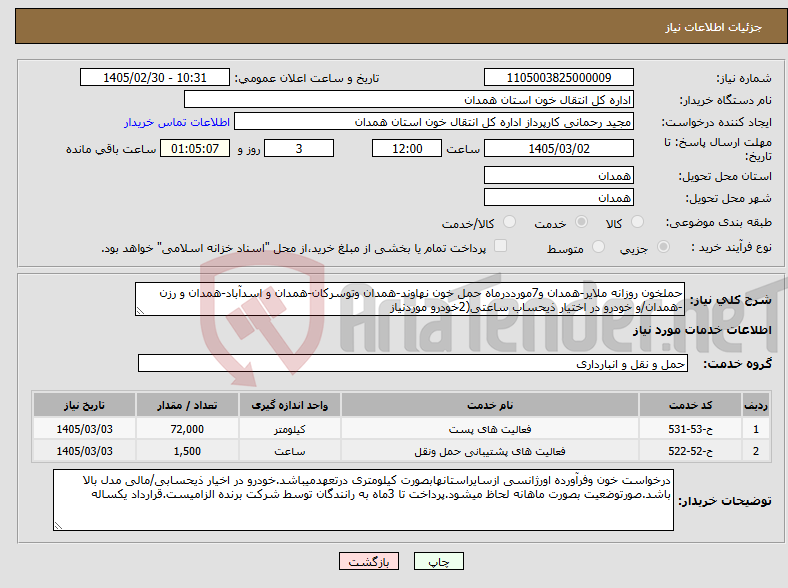Click the resize handle of the buyer notes textarea
Screen dimensions: 788x588
pos(58,526)
